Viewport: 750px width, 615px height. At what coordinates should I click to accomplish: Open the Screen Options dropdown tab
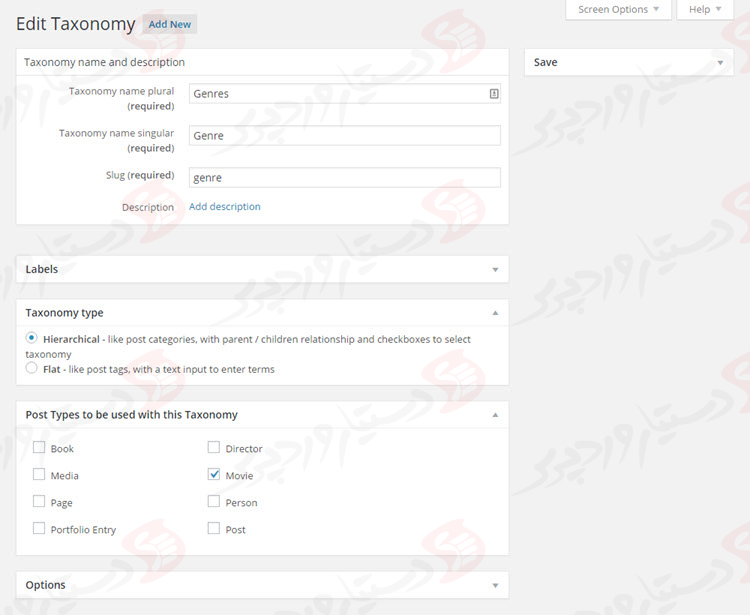[618, 10]
